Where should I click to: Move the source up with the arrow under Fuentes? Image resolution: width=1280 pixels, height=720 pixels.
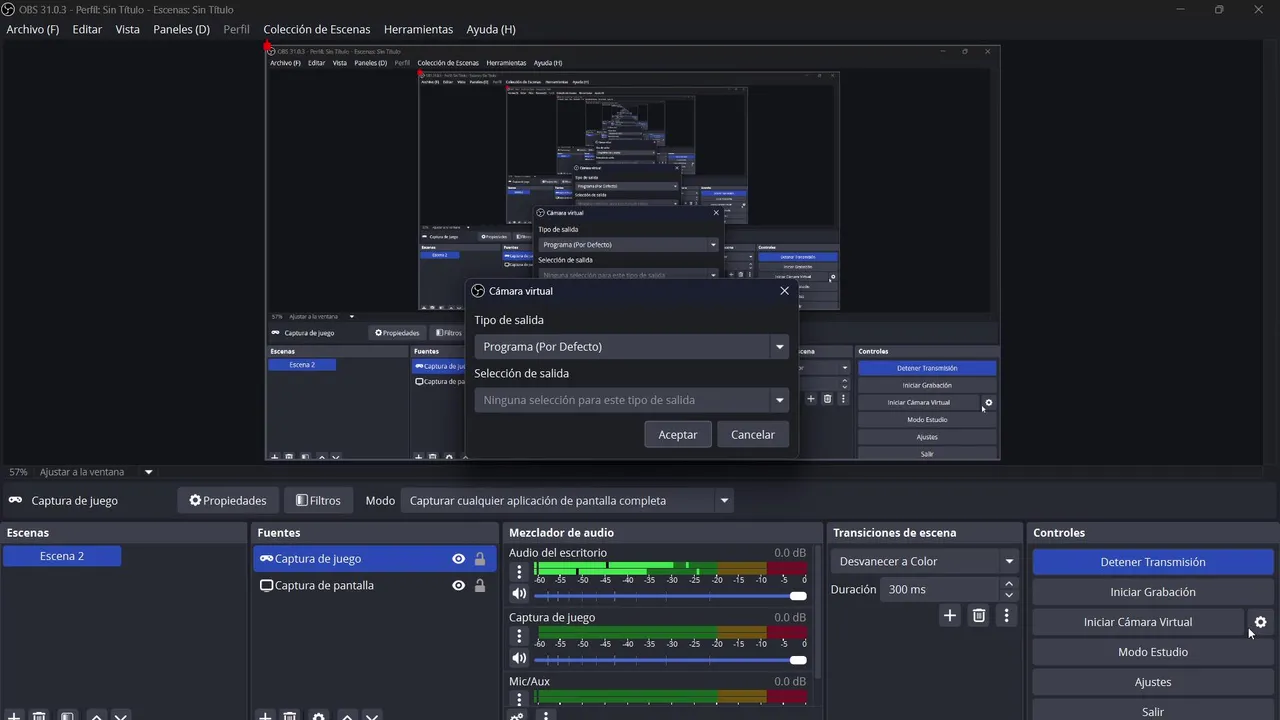[x=346, y=715]
